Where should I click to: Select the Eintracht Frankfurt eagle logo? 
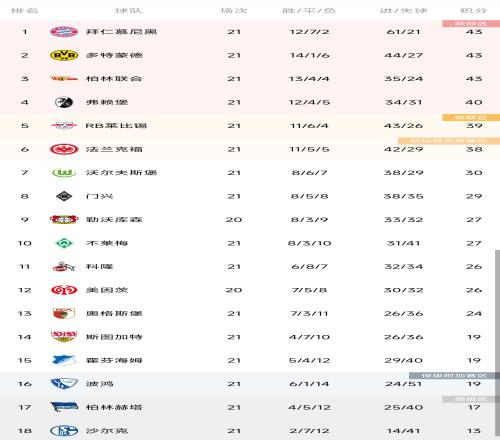point(64,149)
